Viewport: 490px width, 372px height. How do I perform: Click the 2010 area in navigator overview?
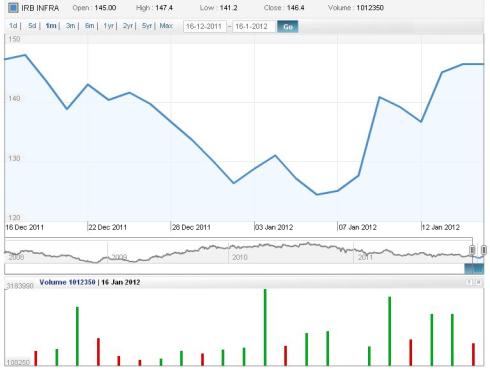point(240,257)
